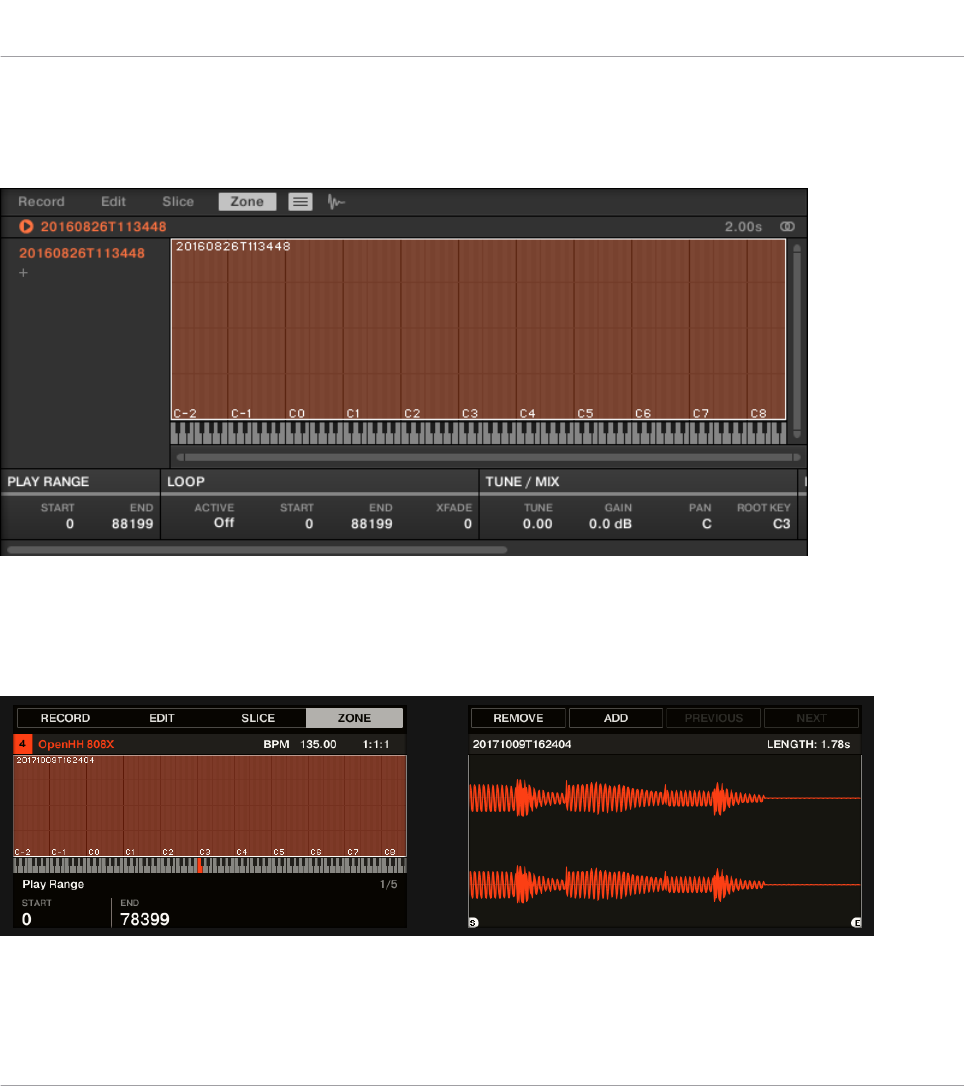Open the Record tab in software sampler

coord(41,202)
